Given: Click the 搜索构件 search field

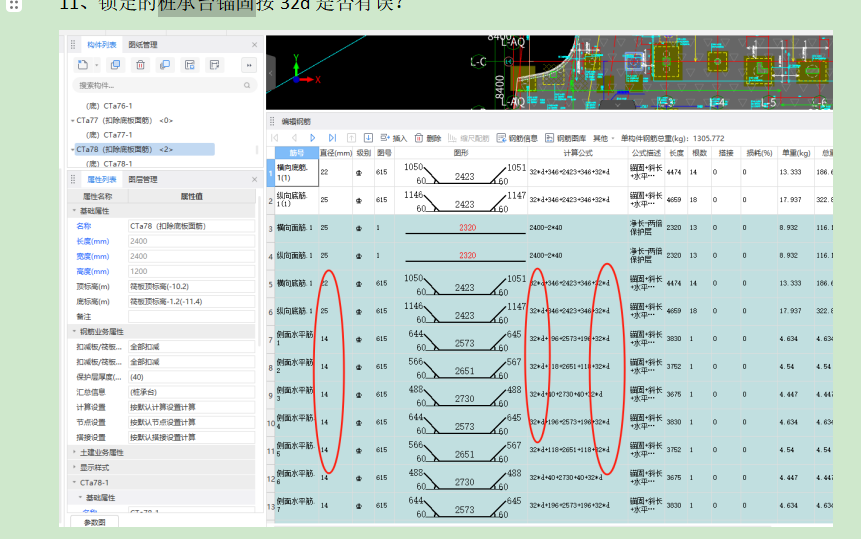Looking at the screenshot, I should (x=165, y=85).
